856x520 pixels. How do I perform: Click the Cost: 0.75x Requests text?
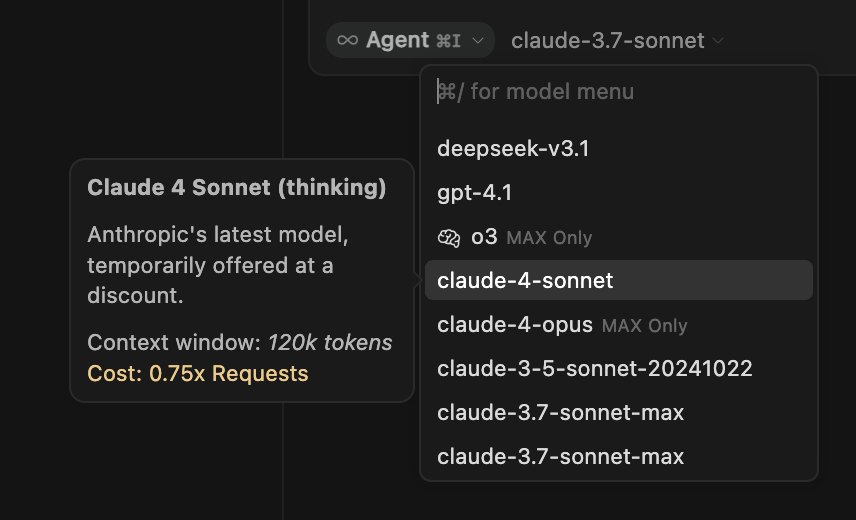coord(198,374)
